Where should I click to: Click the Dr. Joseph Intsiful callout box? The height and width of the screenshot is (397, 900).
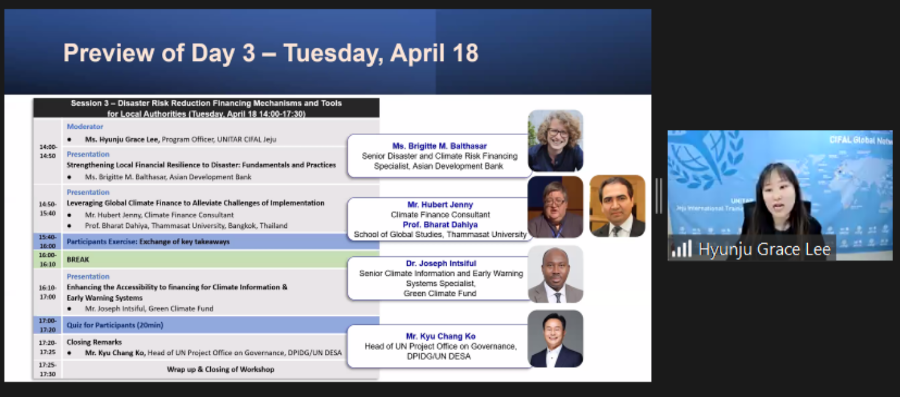pos(439,278)
